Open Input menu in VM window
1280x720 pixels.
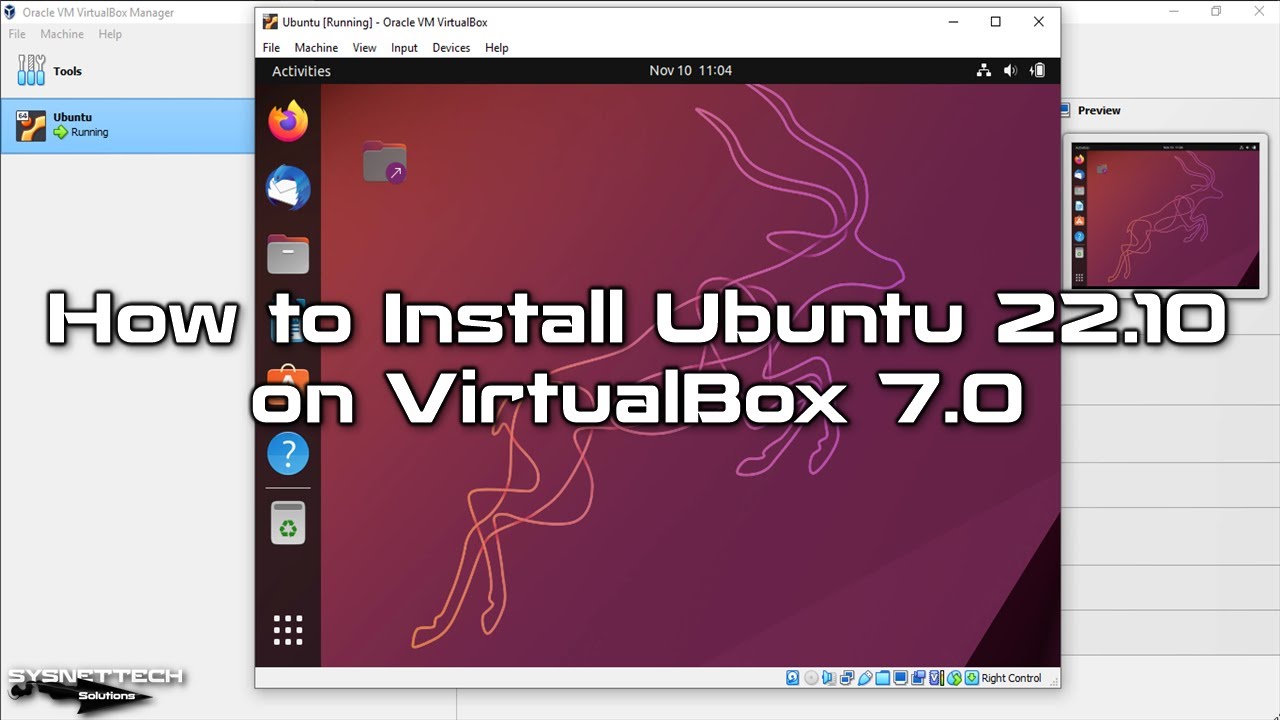[x=404, y=47]
